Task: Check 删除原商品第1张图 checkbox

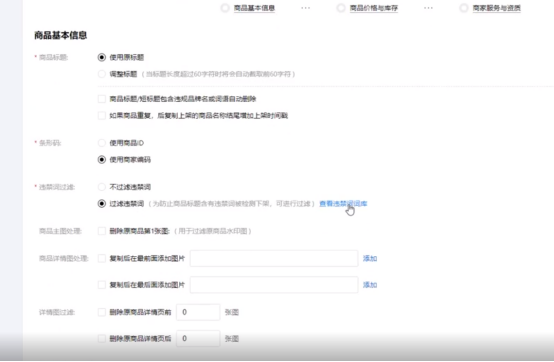Action: click(102, 231)
